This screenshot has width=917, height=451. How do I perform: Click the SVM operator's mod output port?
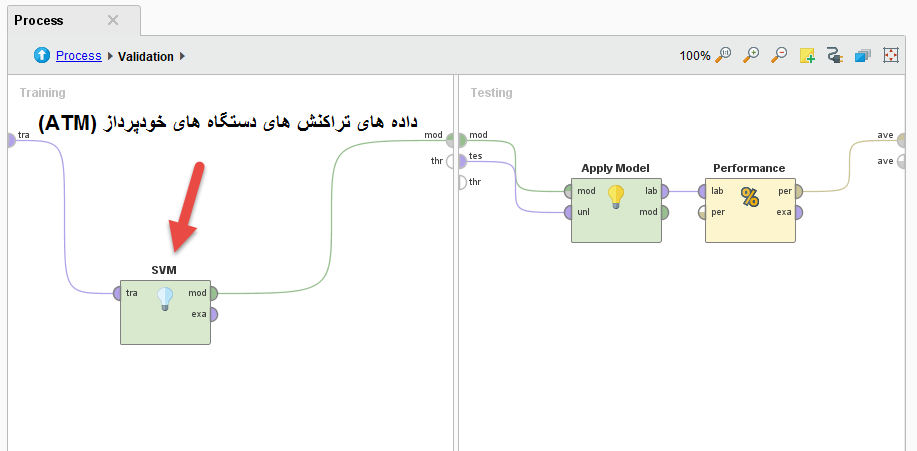213,293
